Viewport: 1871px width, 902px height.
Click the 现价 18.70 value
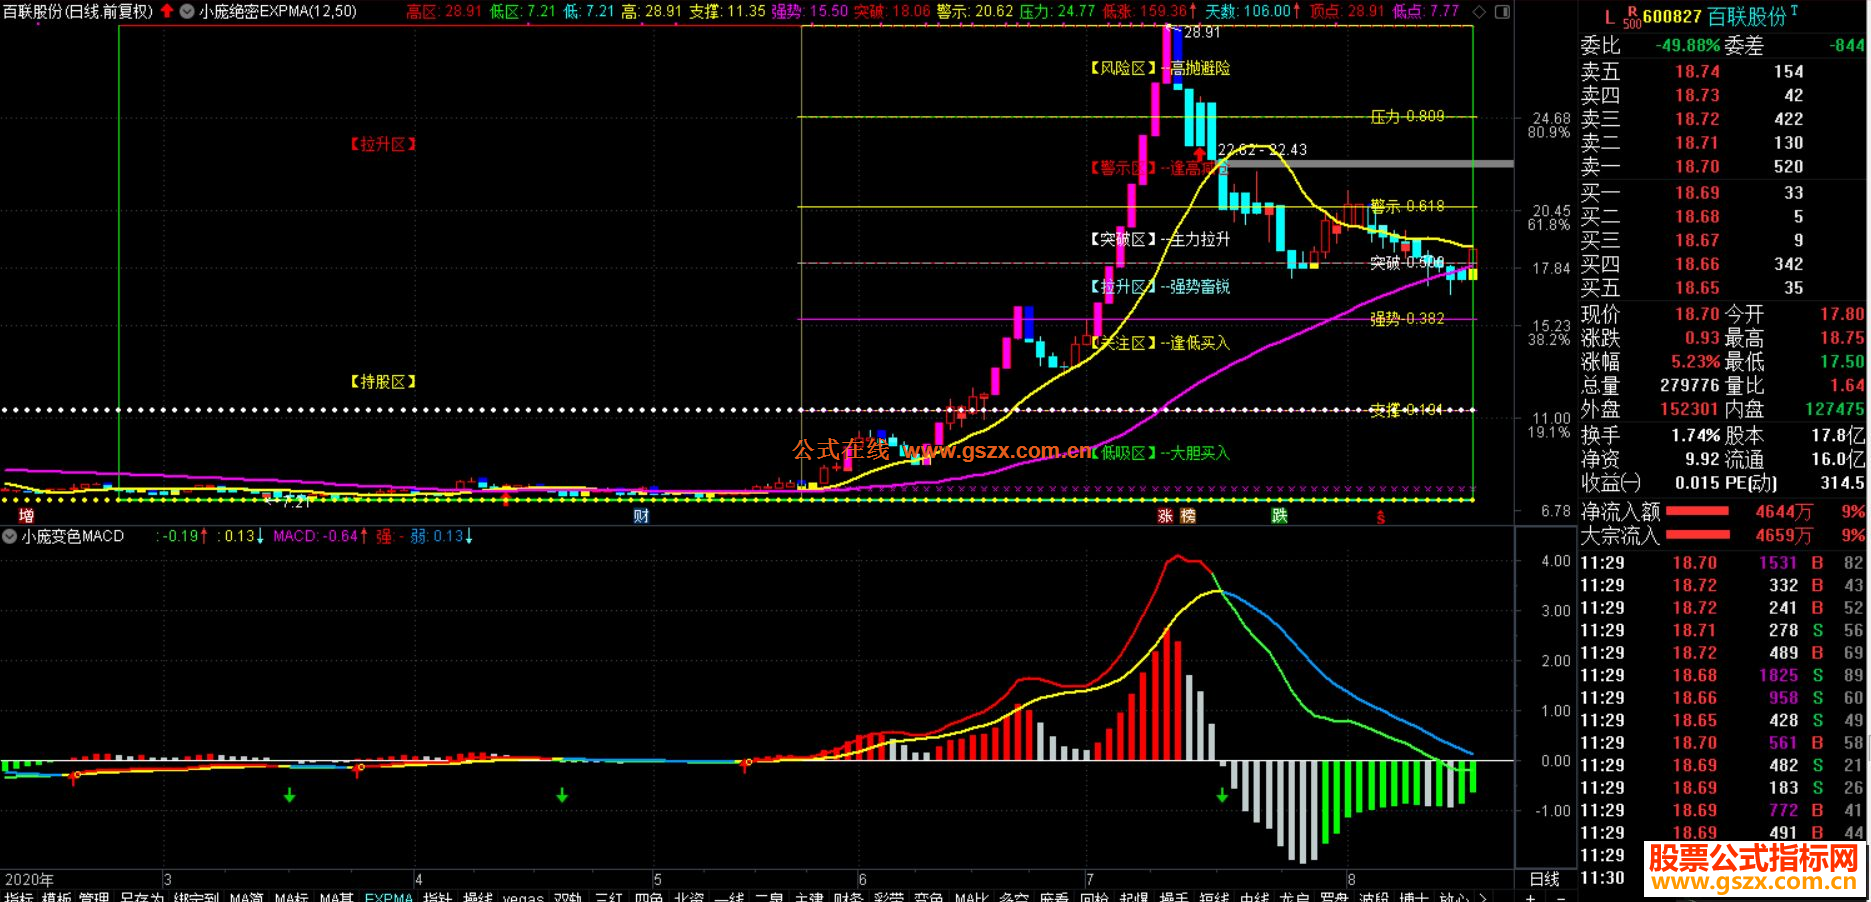[1697, 314]
